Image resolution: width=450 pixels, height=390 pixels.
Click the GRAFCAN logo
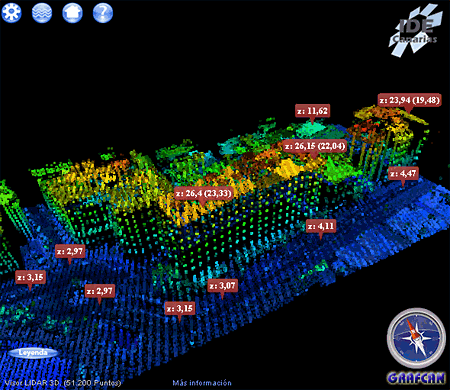(x=416, y=378)
